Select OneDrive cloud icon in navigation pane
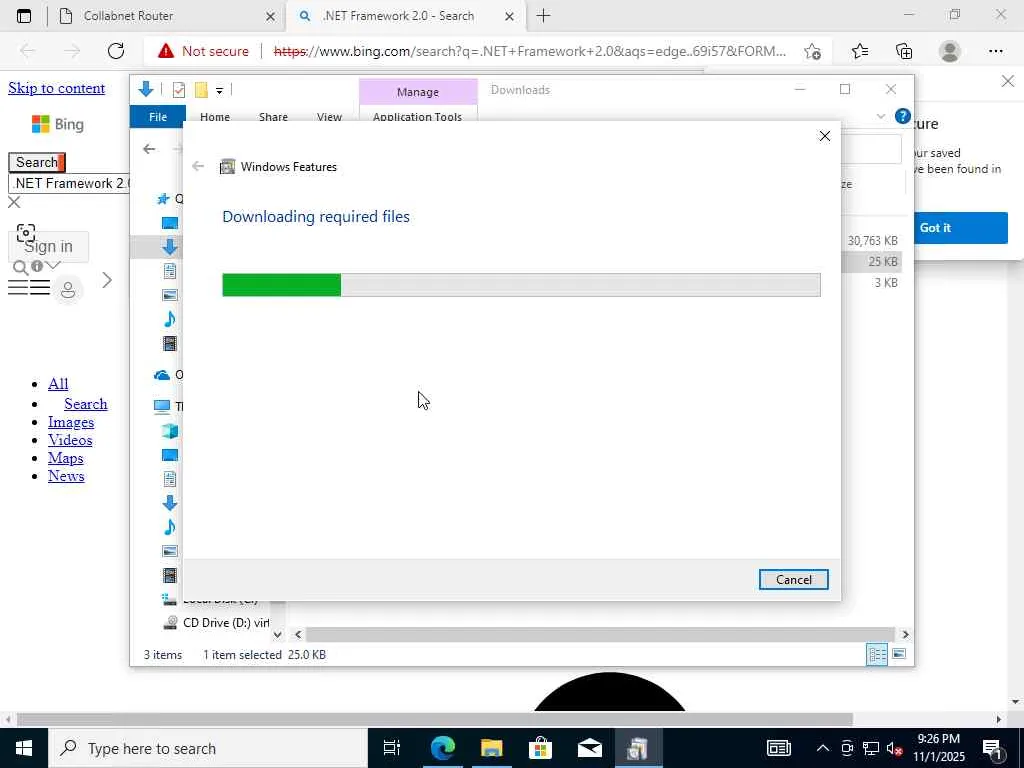The height and width of the screenshot is (768, 1024). 161,375
